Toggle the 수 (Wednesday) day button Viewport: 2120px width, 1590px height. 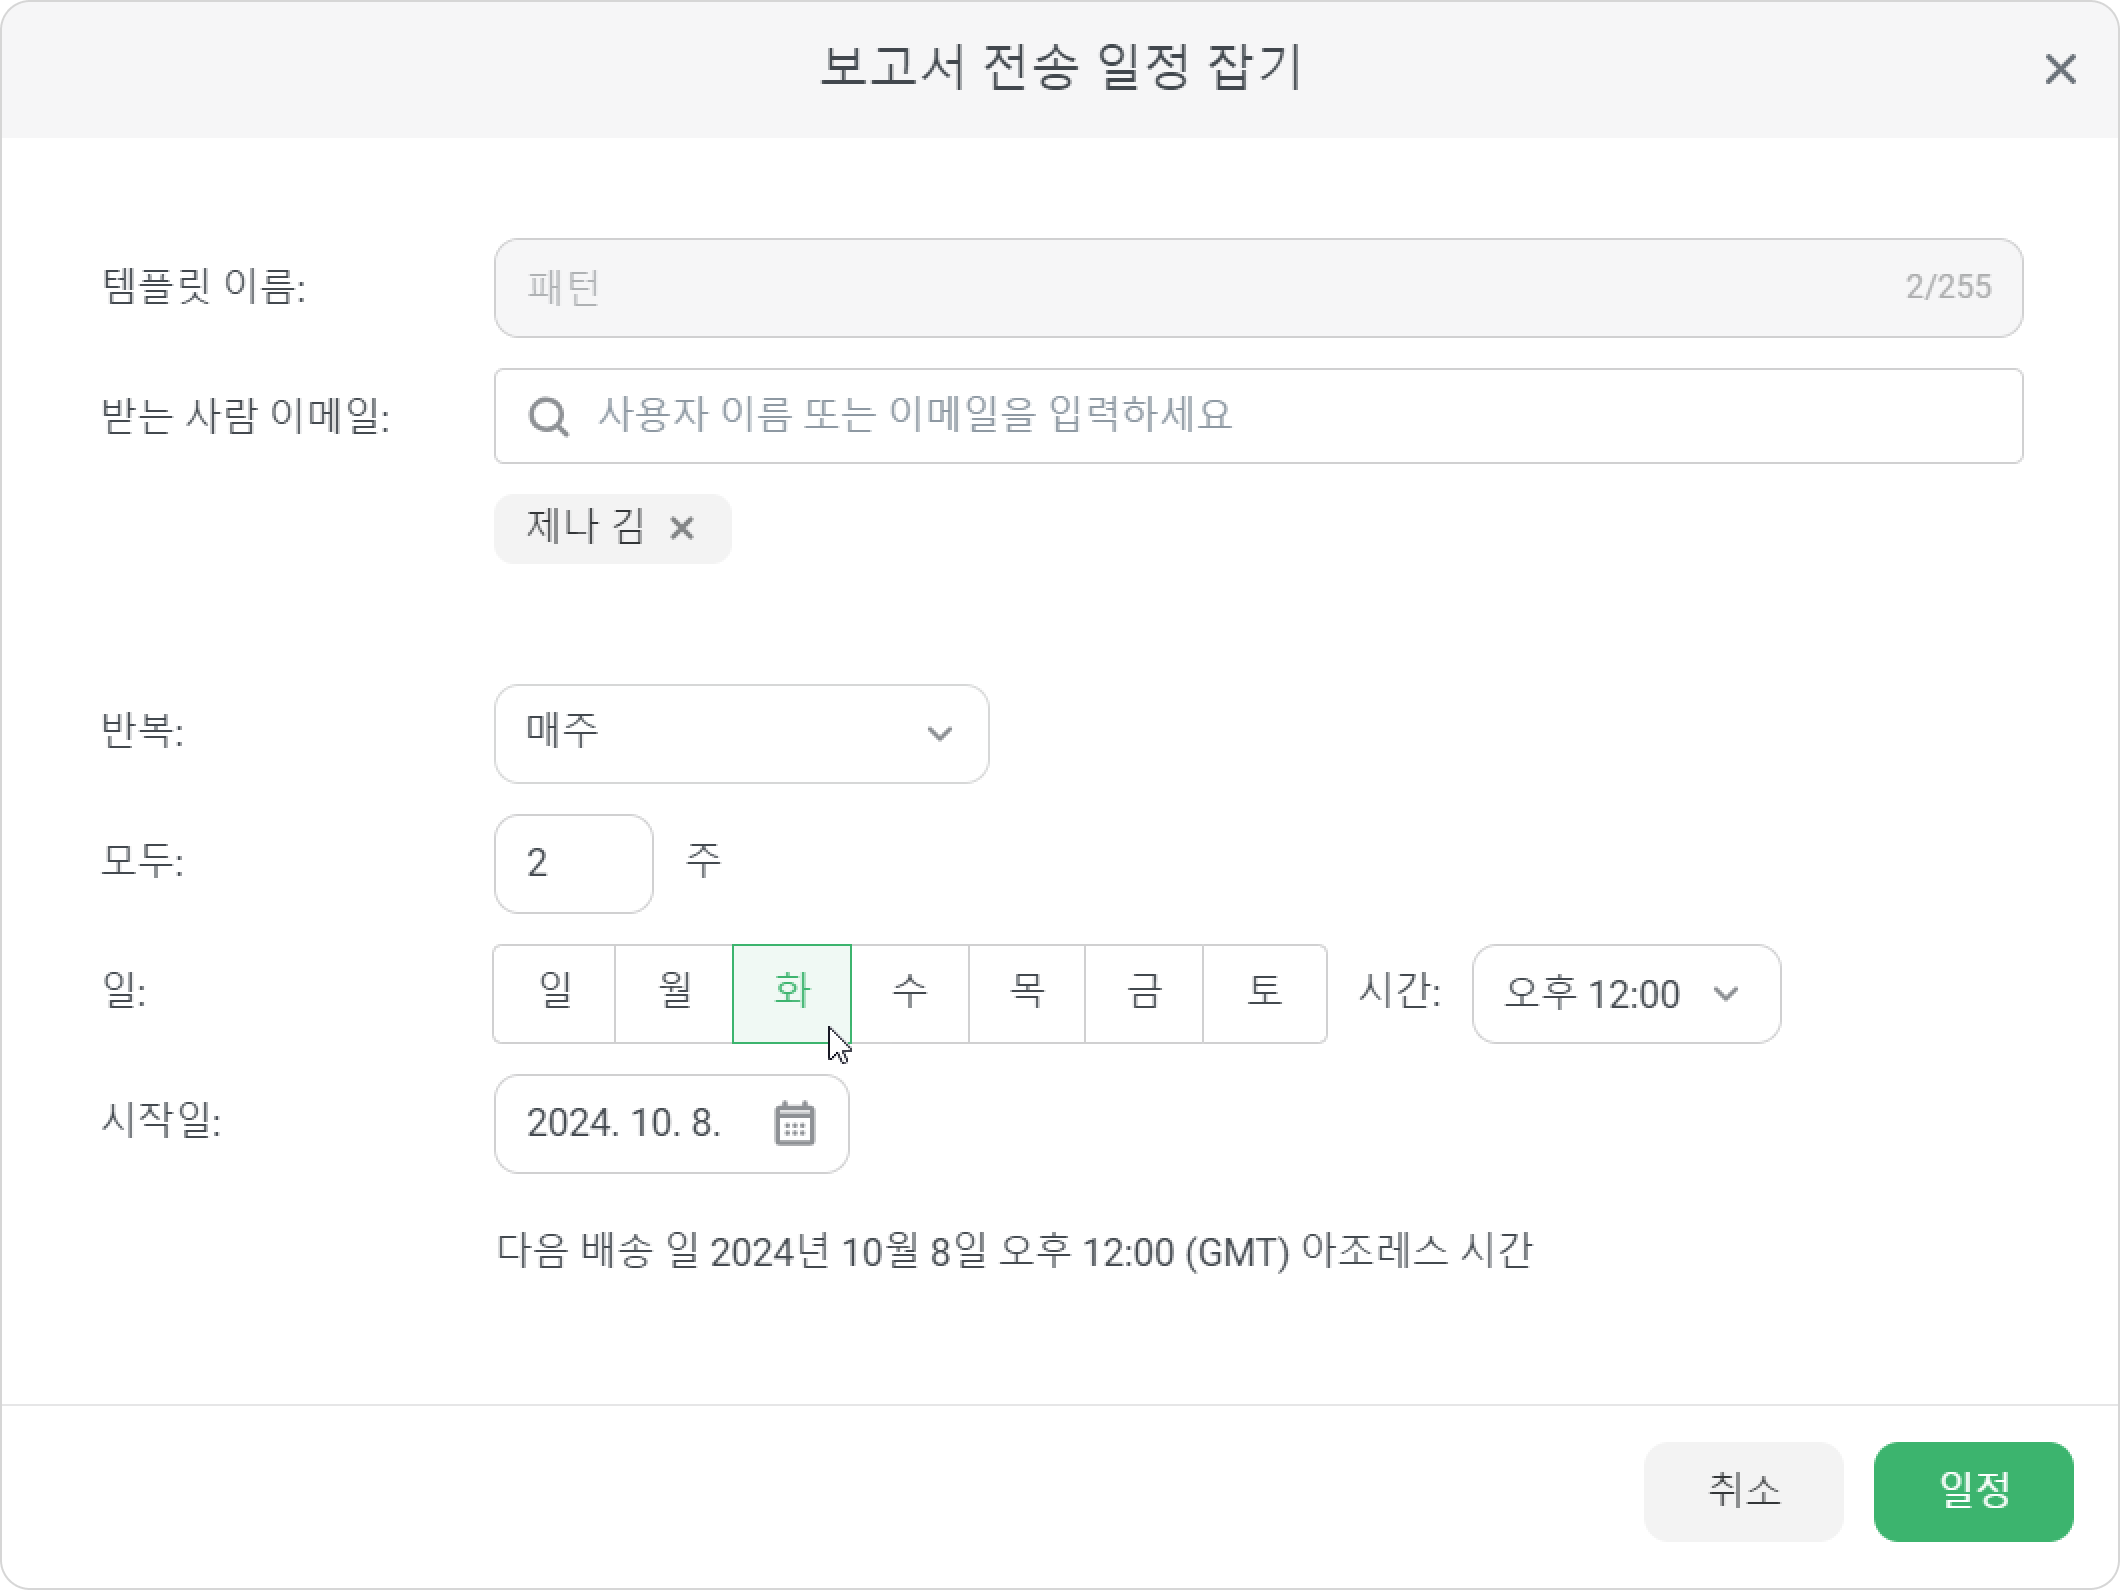click(910, 994)
